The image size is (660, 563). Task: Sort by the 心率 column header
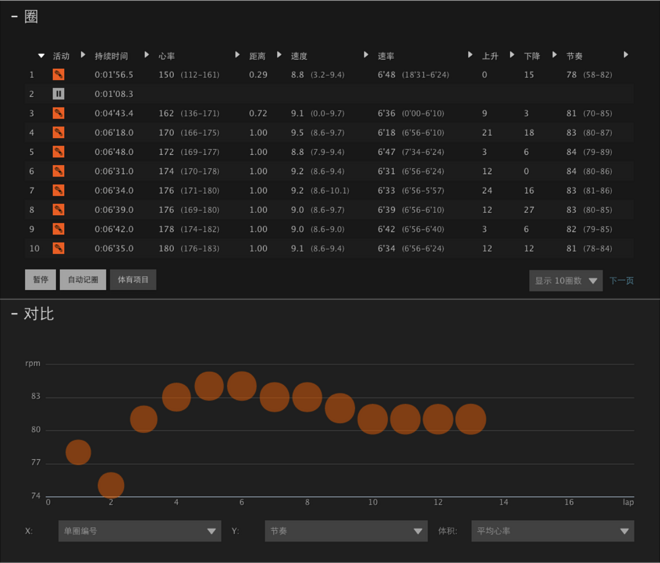(x=167, y=56)
